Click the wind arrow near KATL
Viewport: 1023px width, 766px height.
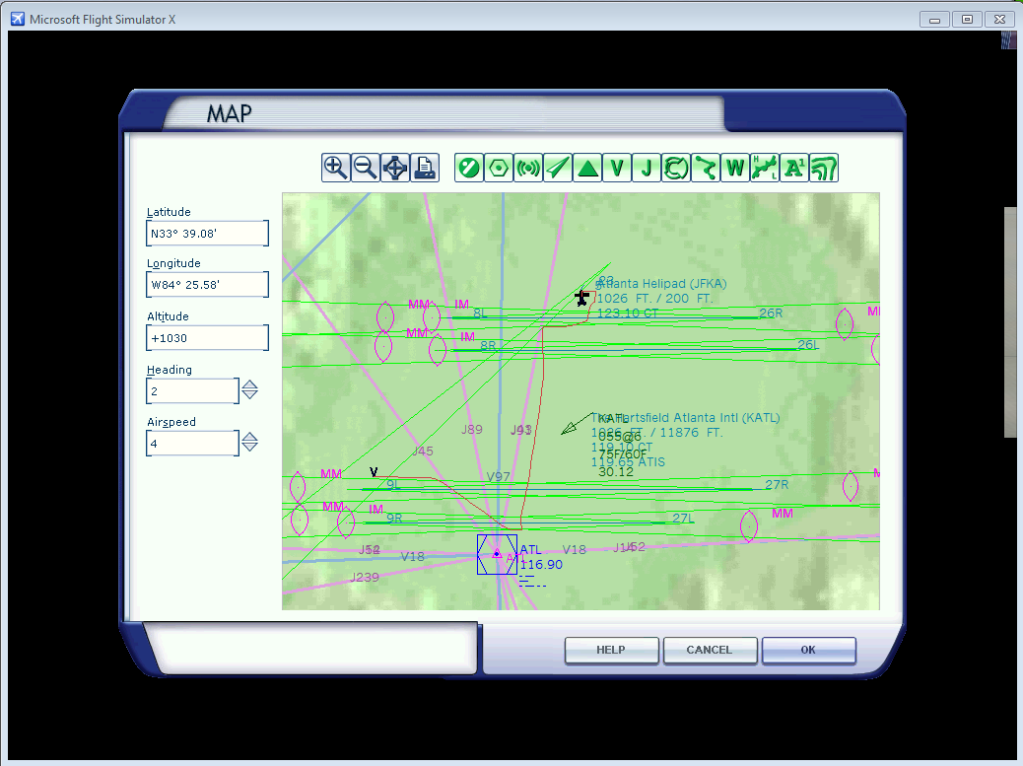(x=576, y=423)
